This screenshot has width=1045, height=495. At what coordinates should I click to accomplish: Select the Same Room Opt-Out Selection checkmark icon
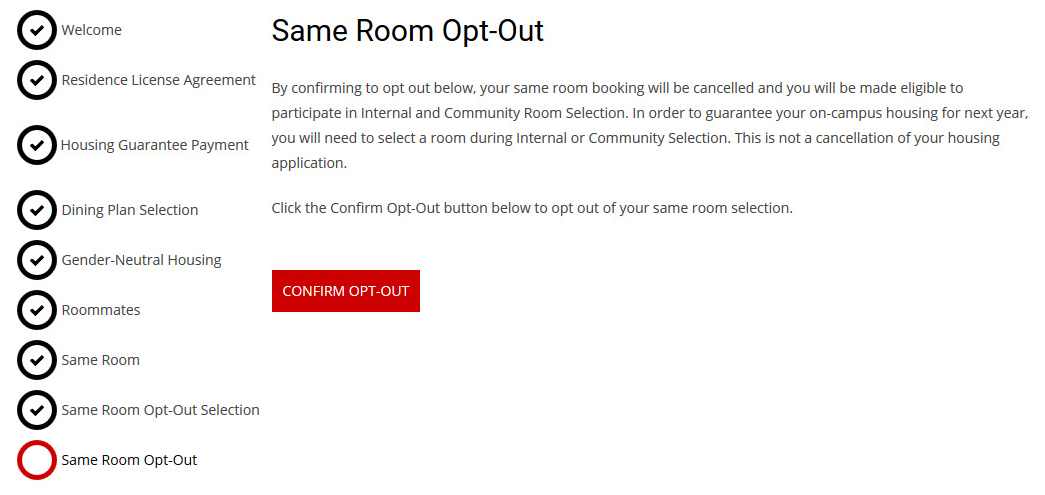click(37, 410)
